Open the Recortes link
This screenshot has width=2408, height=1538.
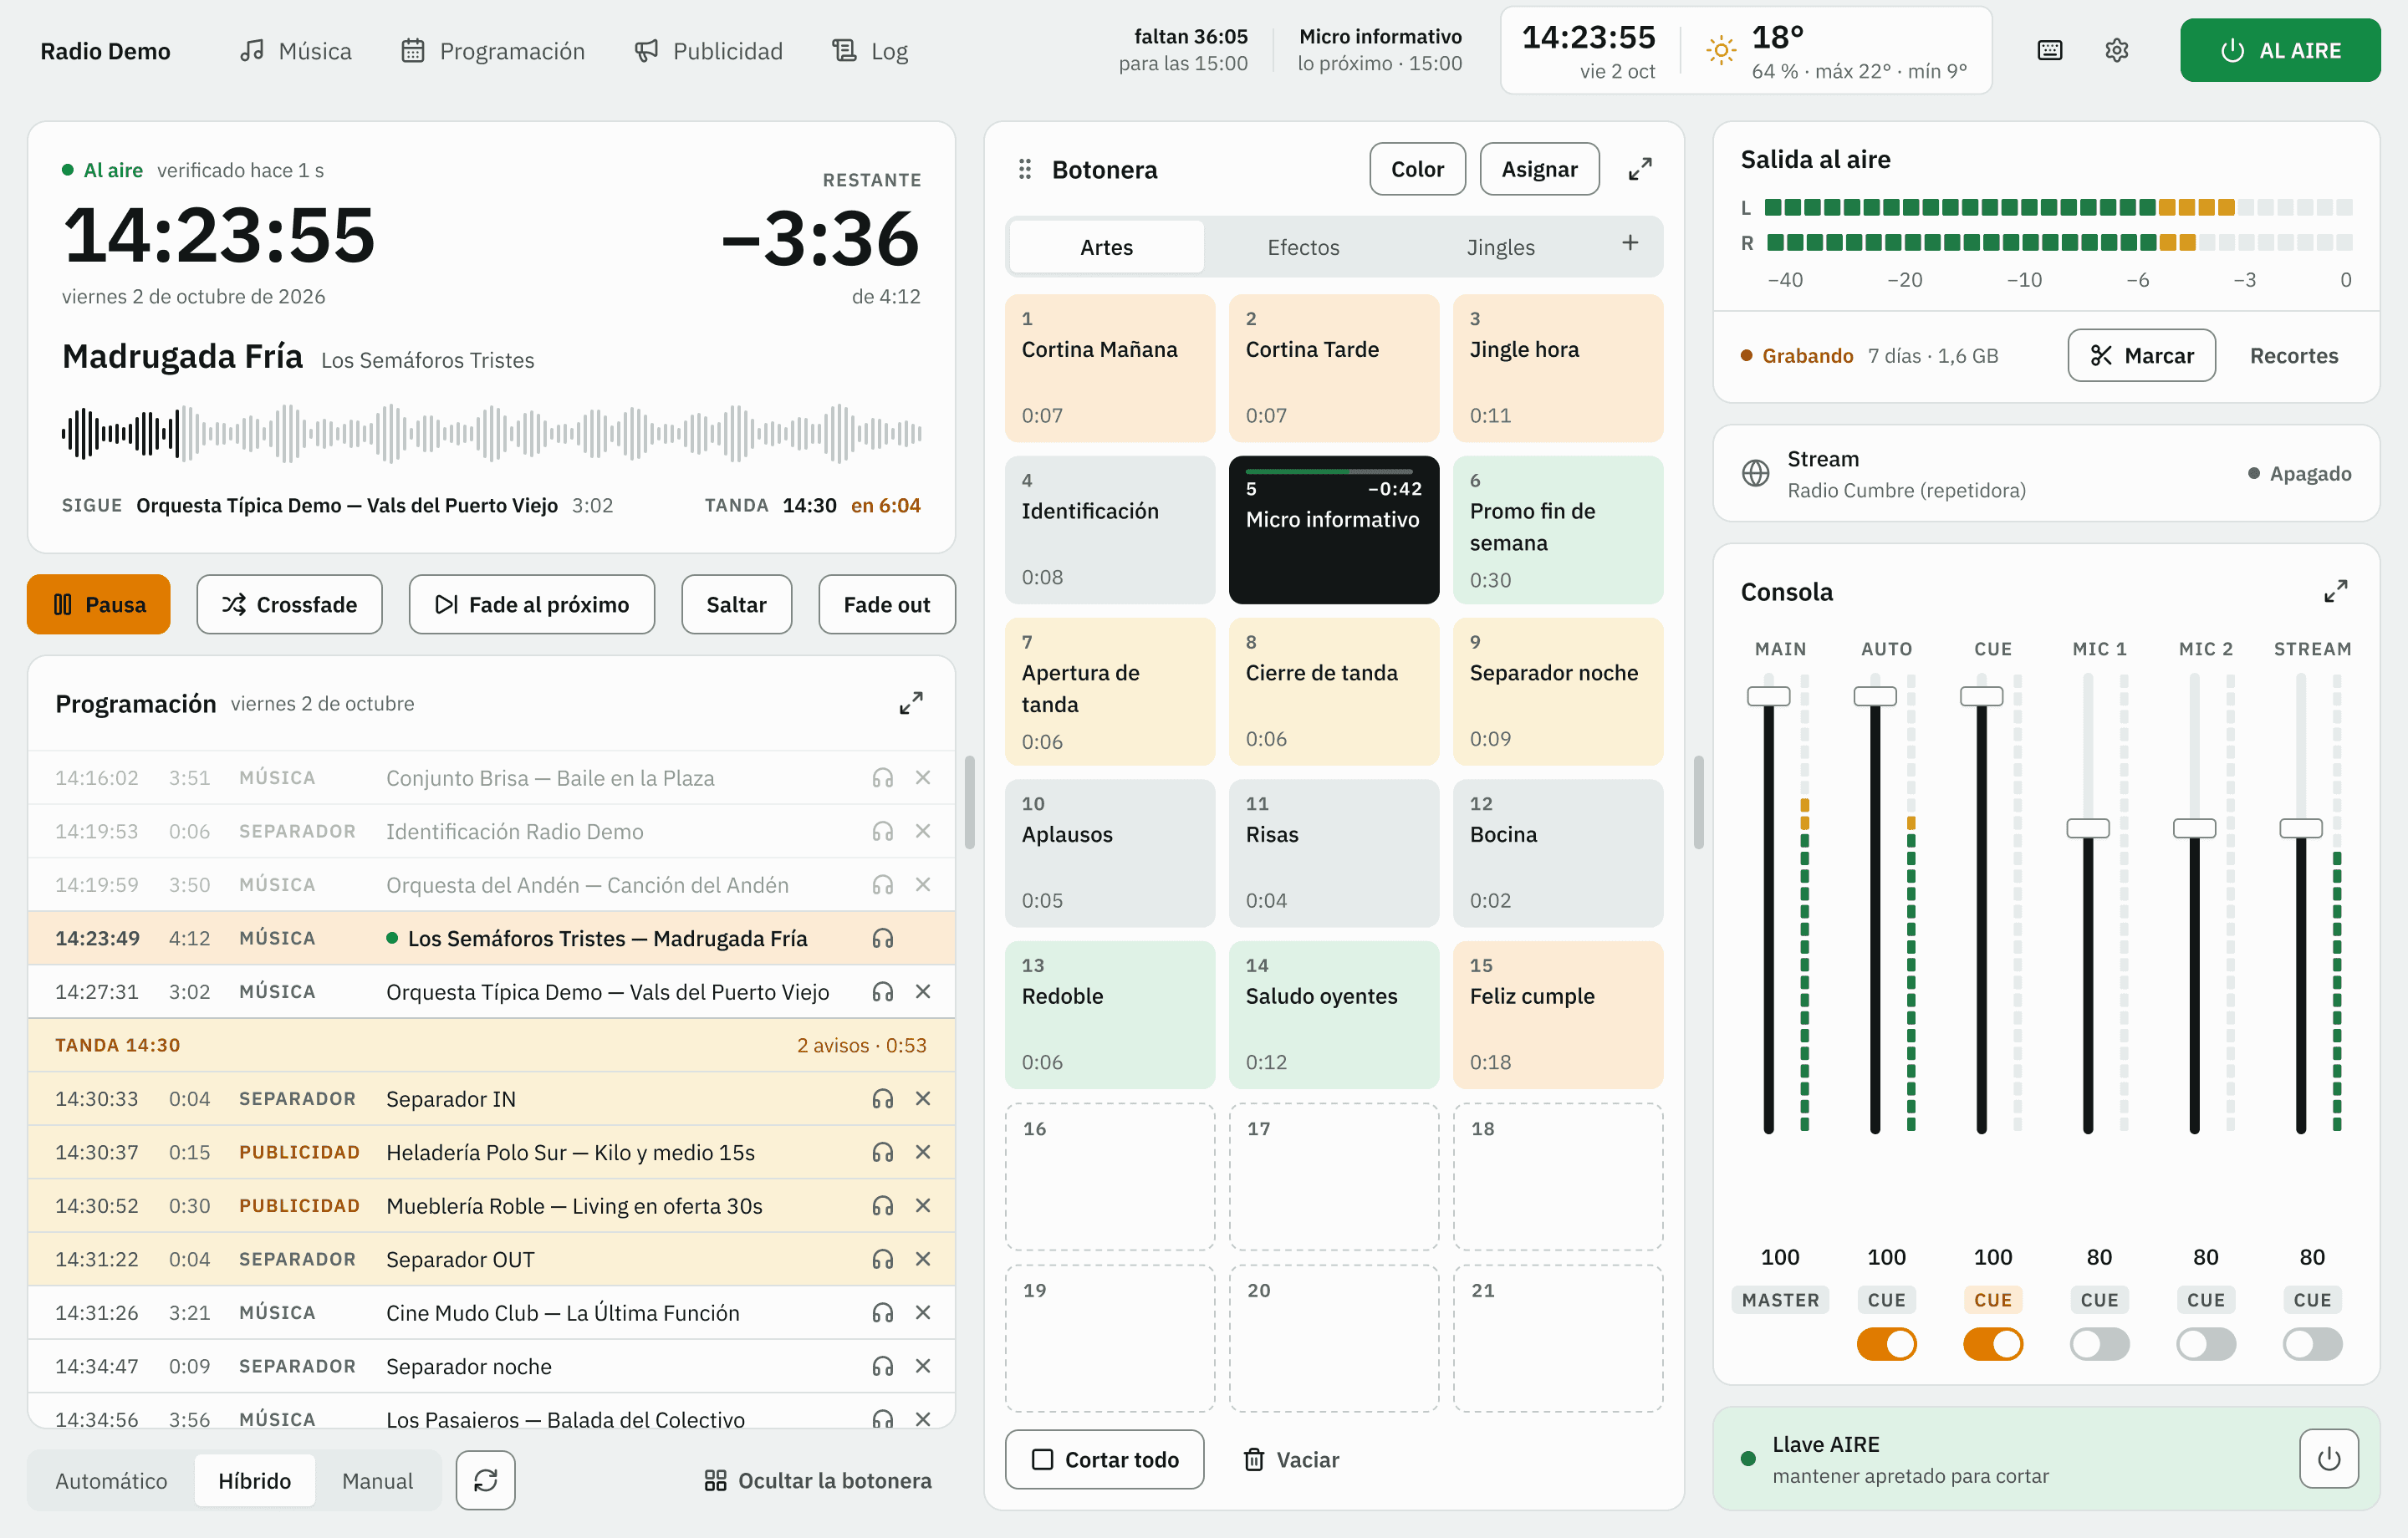click(x=2293, y=355)
